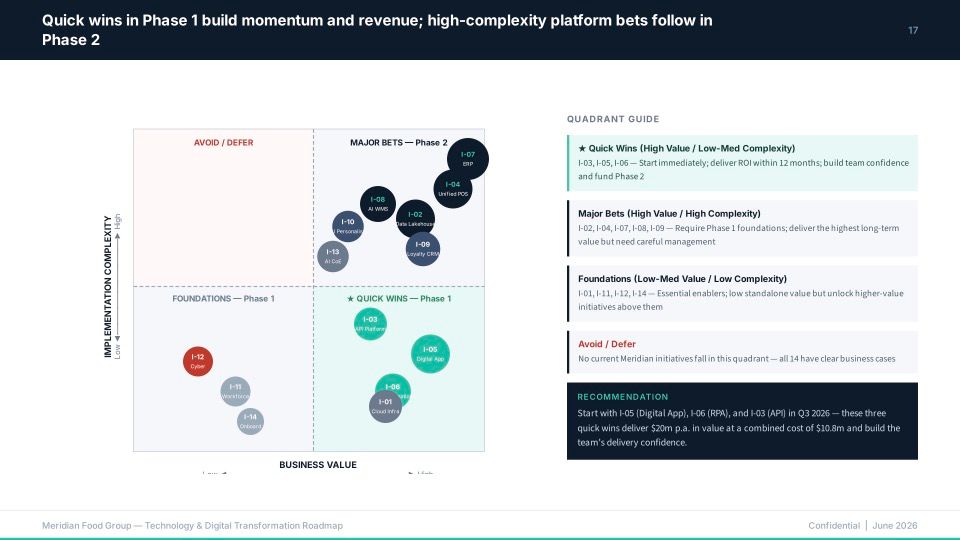Click the Quick Wins quadrant guide card

(x=742, y=163)
